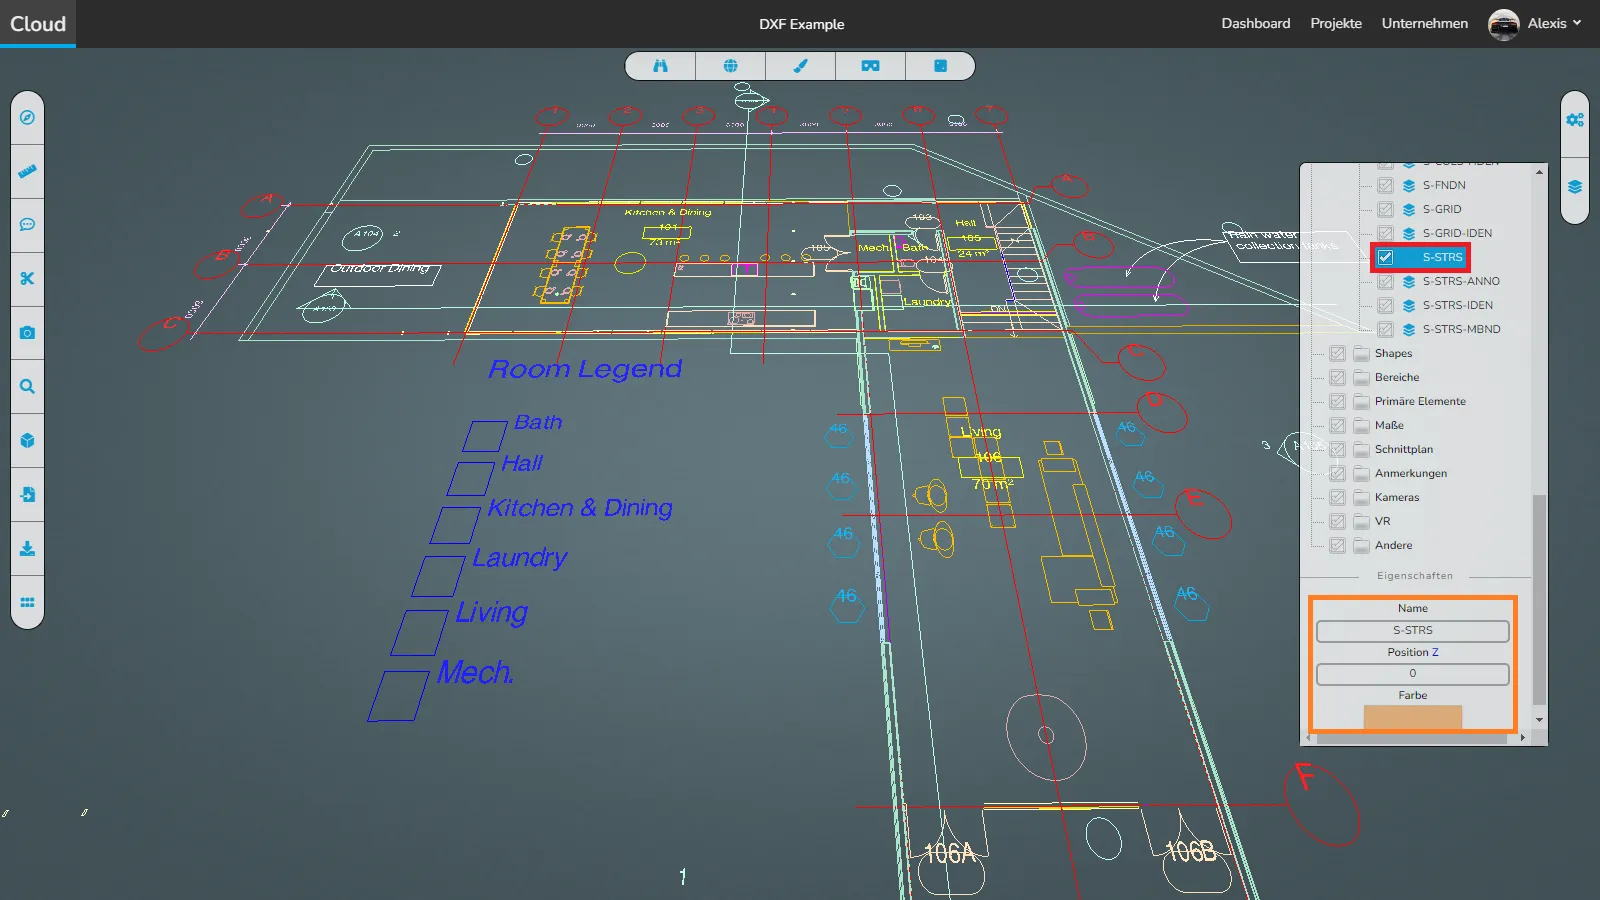The width and height of the screenshot is (1600, 900).
Task: Select the S-STRS-MBND layer row
Action: coord(1461,329)
